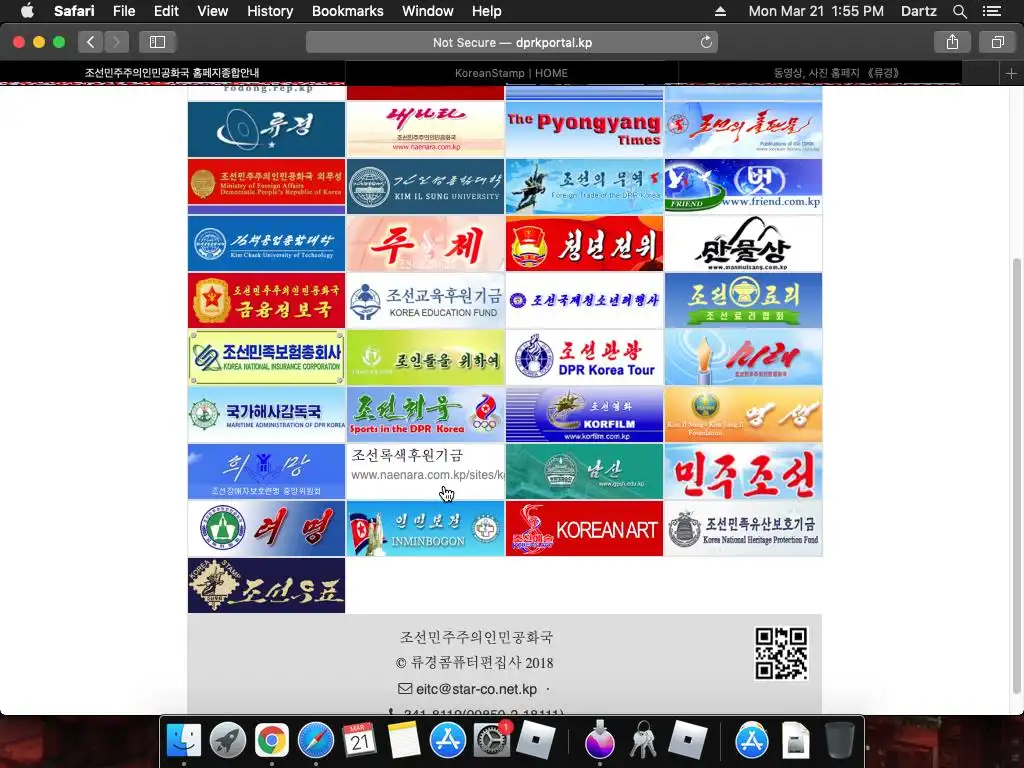Open Sports in the DPR Korea banner

(425, 414)
